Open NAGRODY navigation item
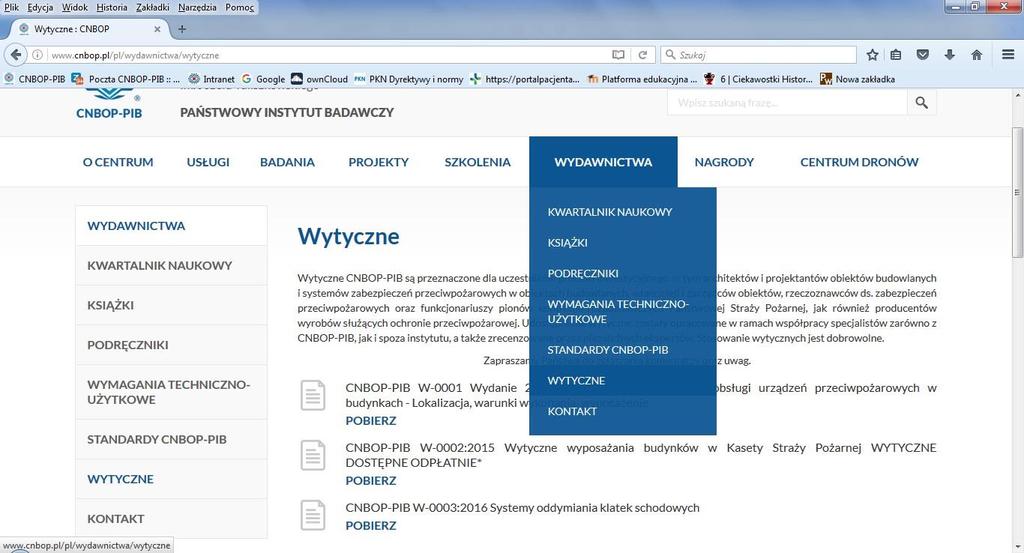The image size is (1024, 553). click(x=724, y=162)
